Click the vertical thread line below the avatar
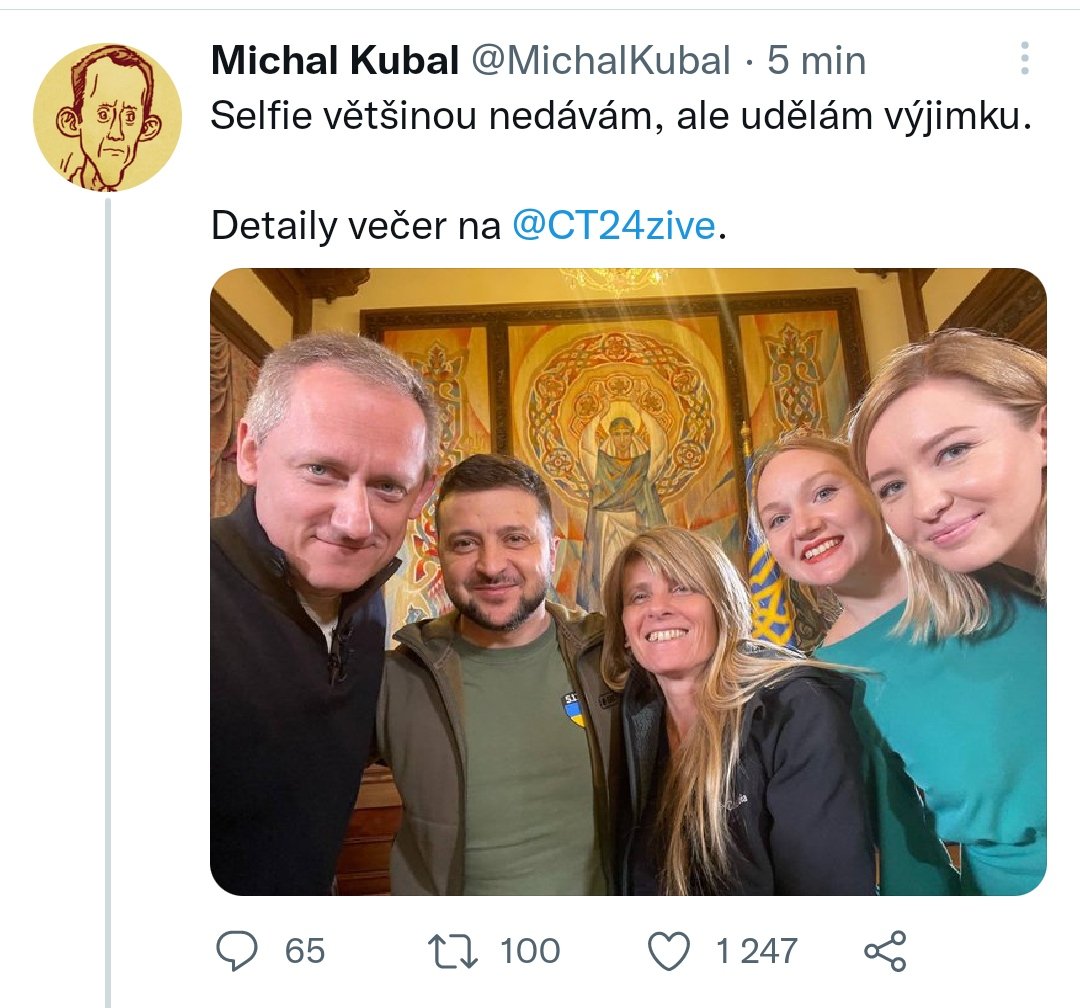The image size is (1080, 1008). 108,600
